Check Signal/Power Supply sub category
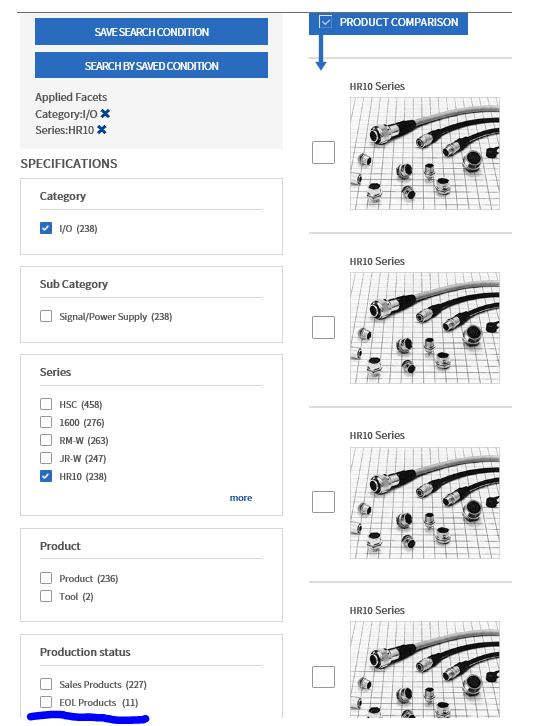This screenshot has height=726, width=550. pos(46,316)
